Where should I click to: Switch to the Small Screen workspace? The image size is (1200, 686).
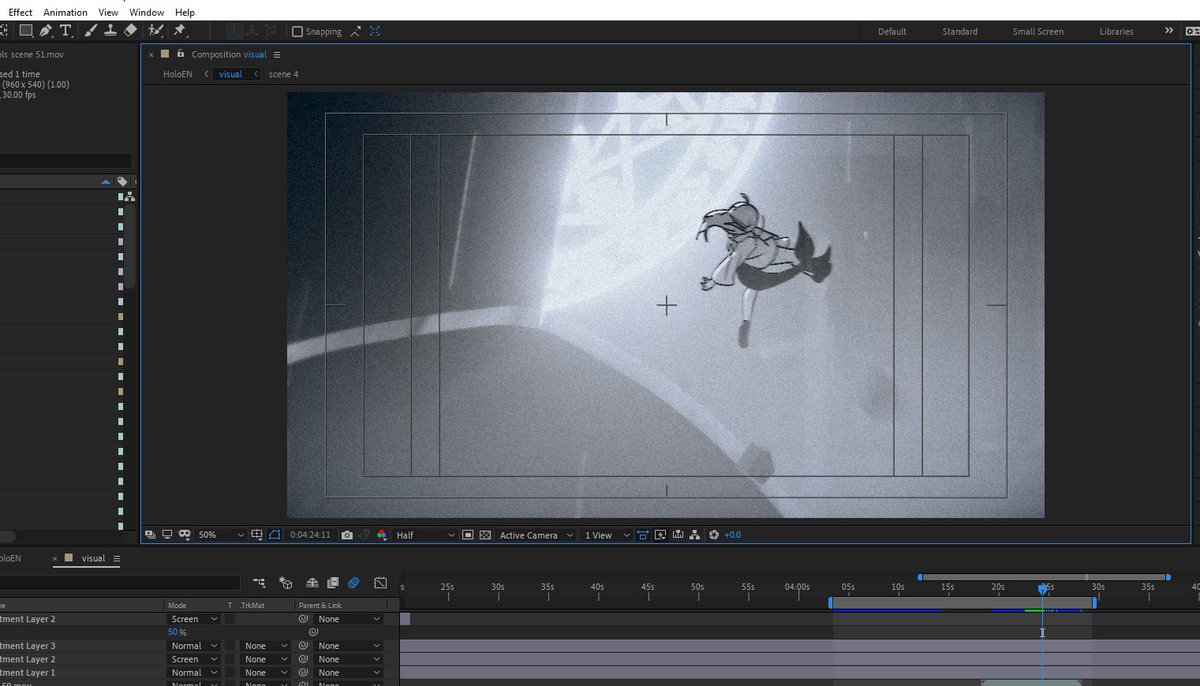[x=1038, y=31]
